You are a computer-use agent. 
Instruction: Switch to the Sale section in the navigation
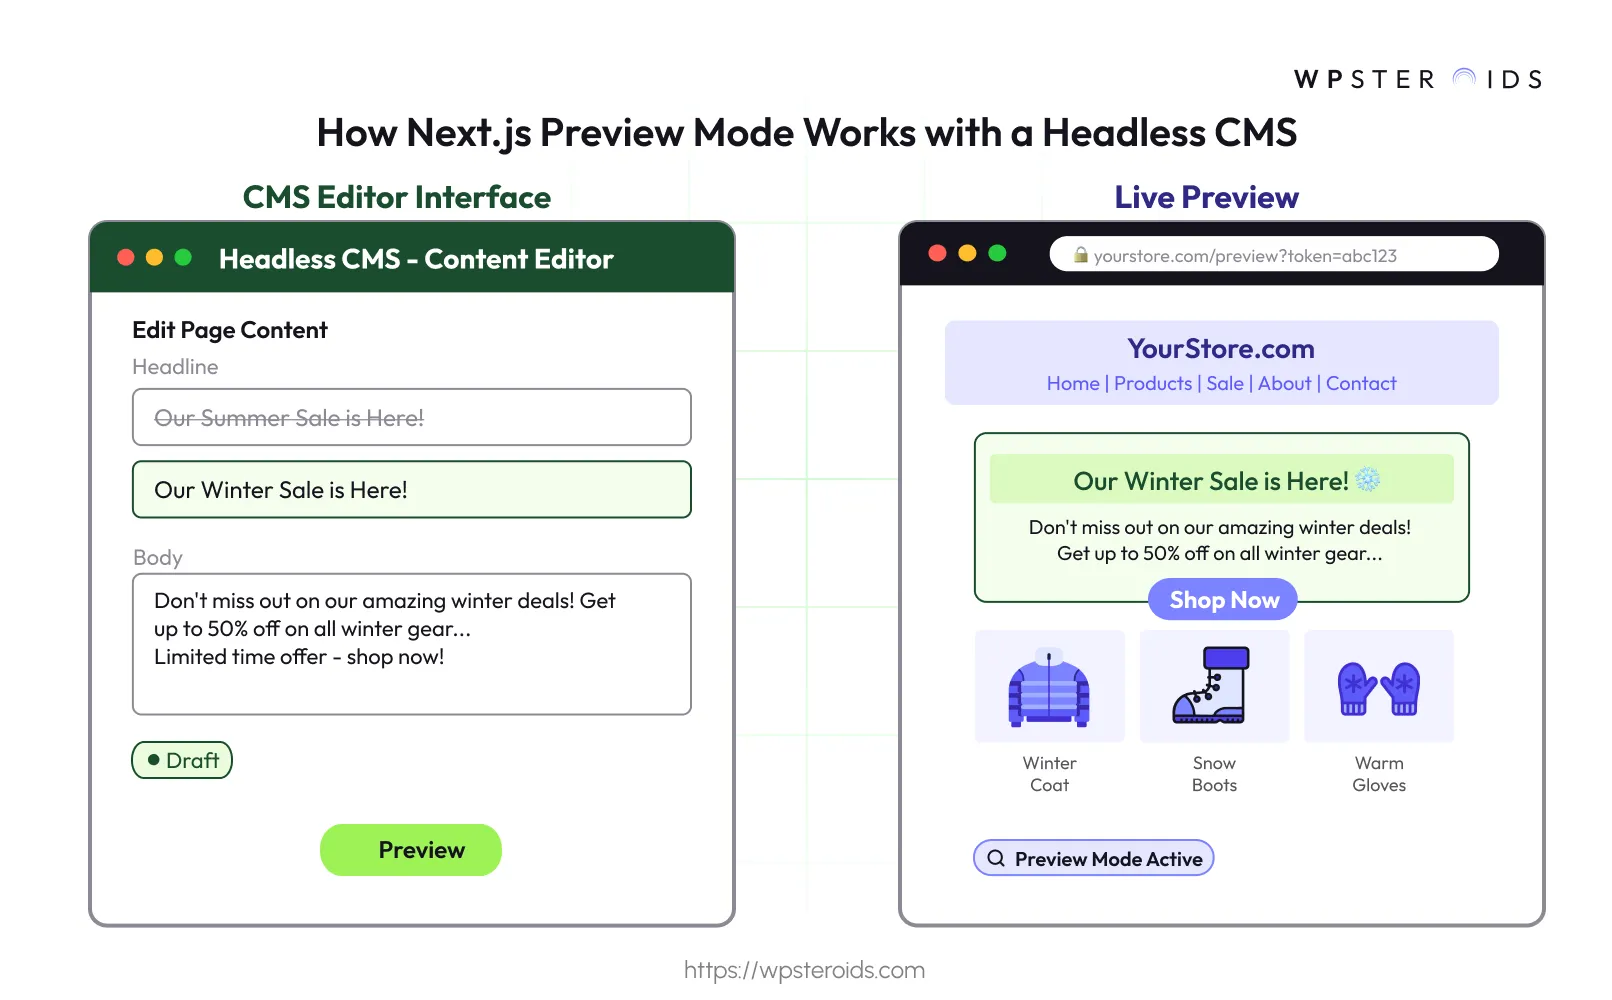coord(1224,383)
